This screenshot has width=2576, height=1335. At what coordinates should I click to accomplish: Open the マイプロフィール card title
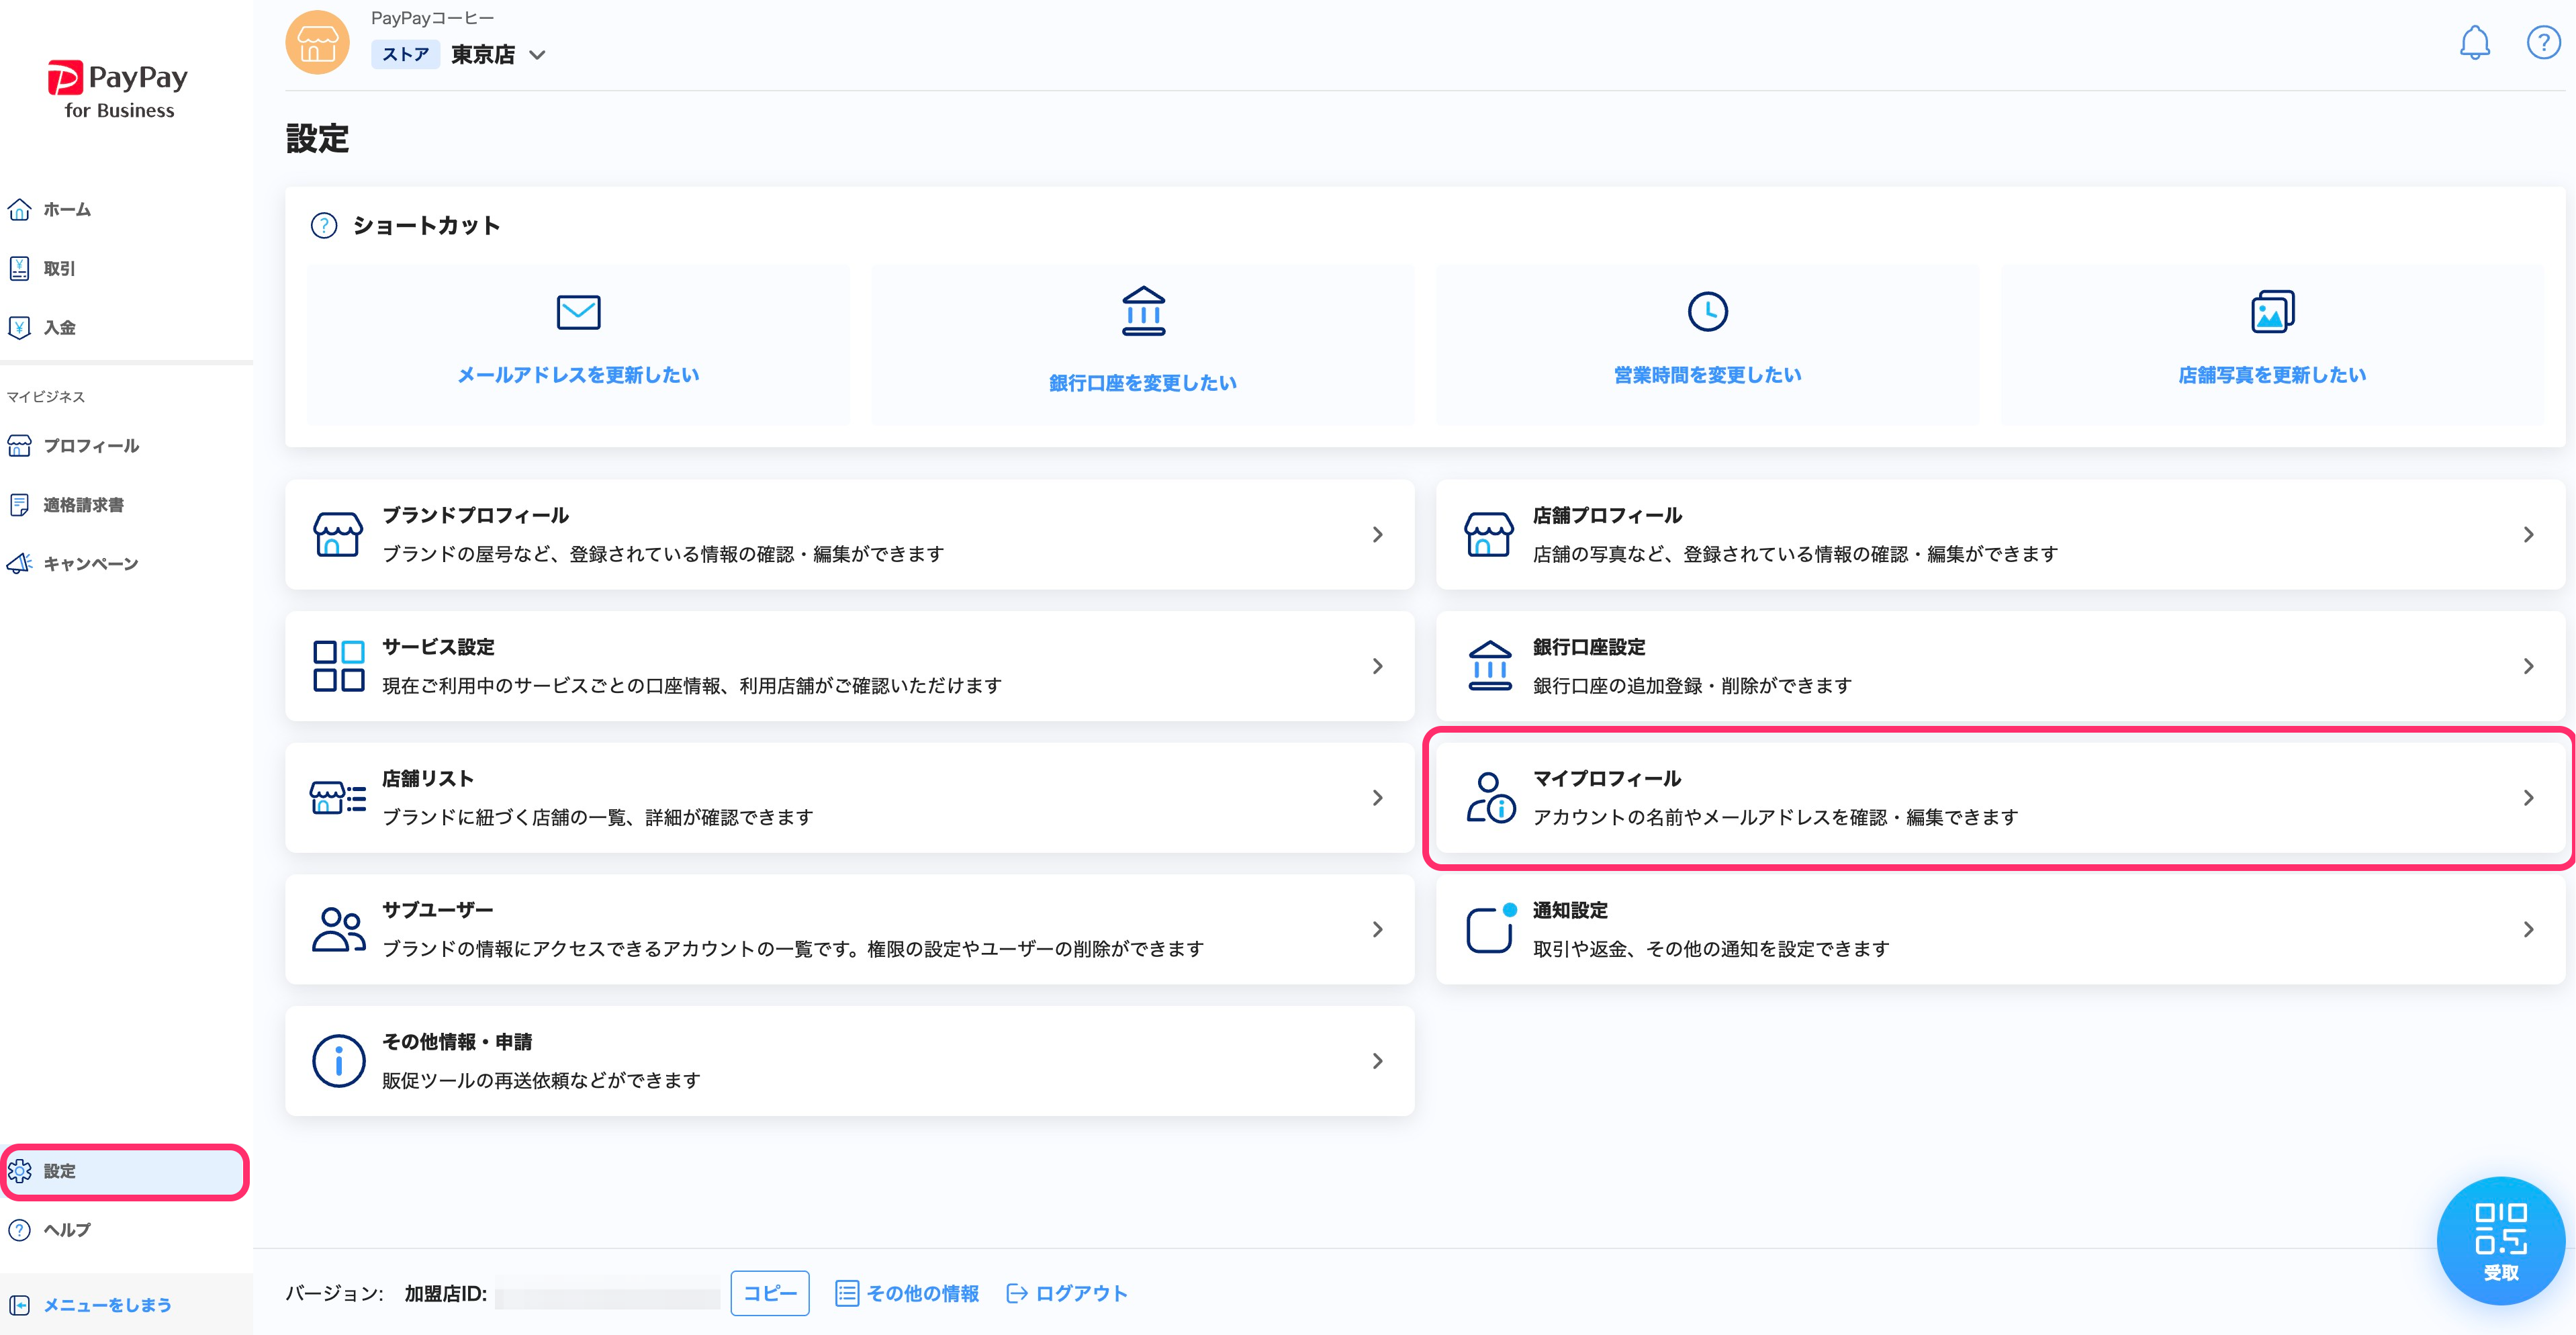point(1606,778)
